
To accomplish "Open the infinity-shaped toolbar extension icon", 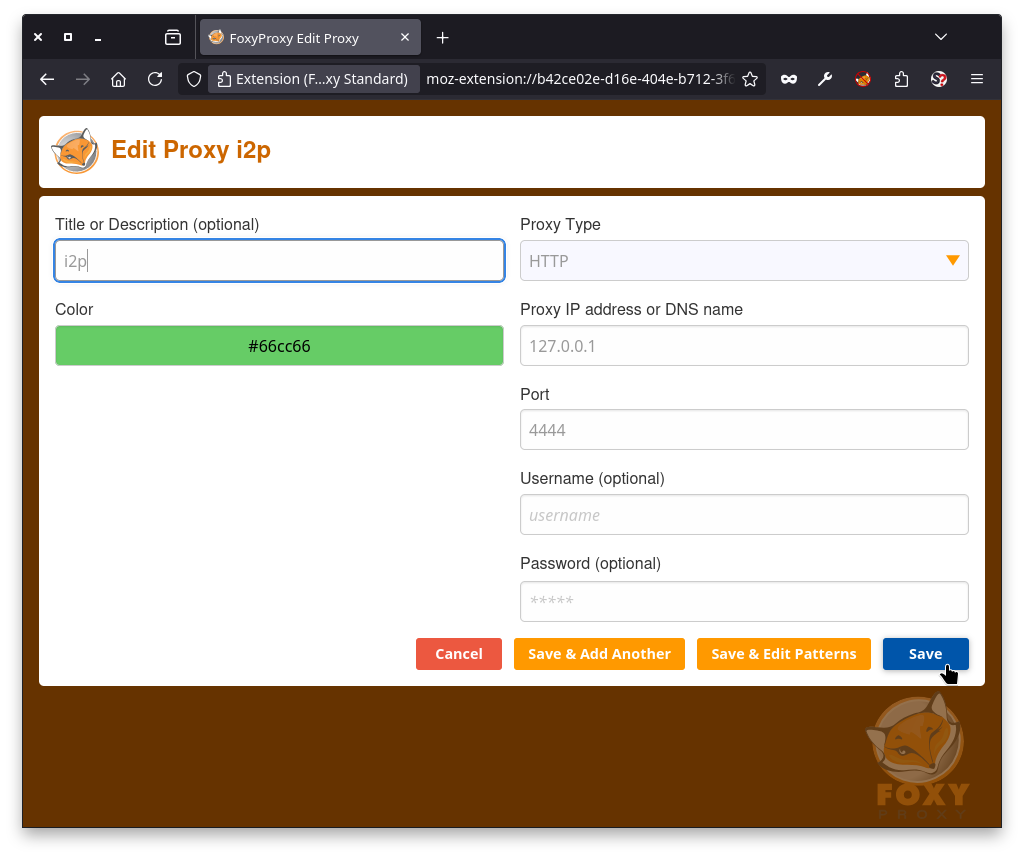I will pos(789,79).
